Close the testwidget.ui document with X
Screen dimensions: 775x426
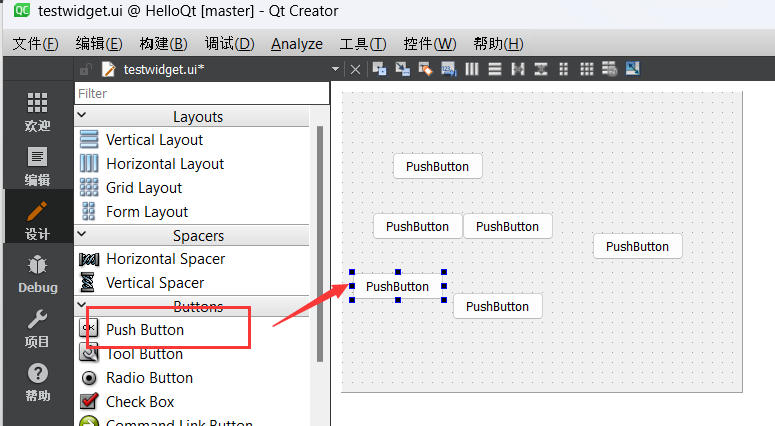355,70
